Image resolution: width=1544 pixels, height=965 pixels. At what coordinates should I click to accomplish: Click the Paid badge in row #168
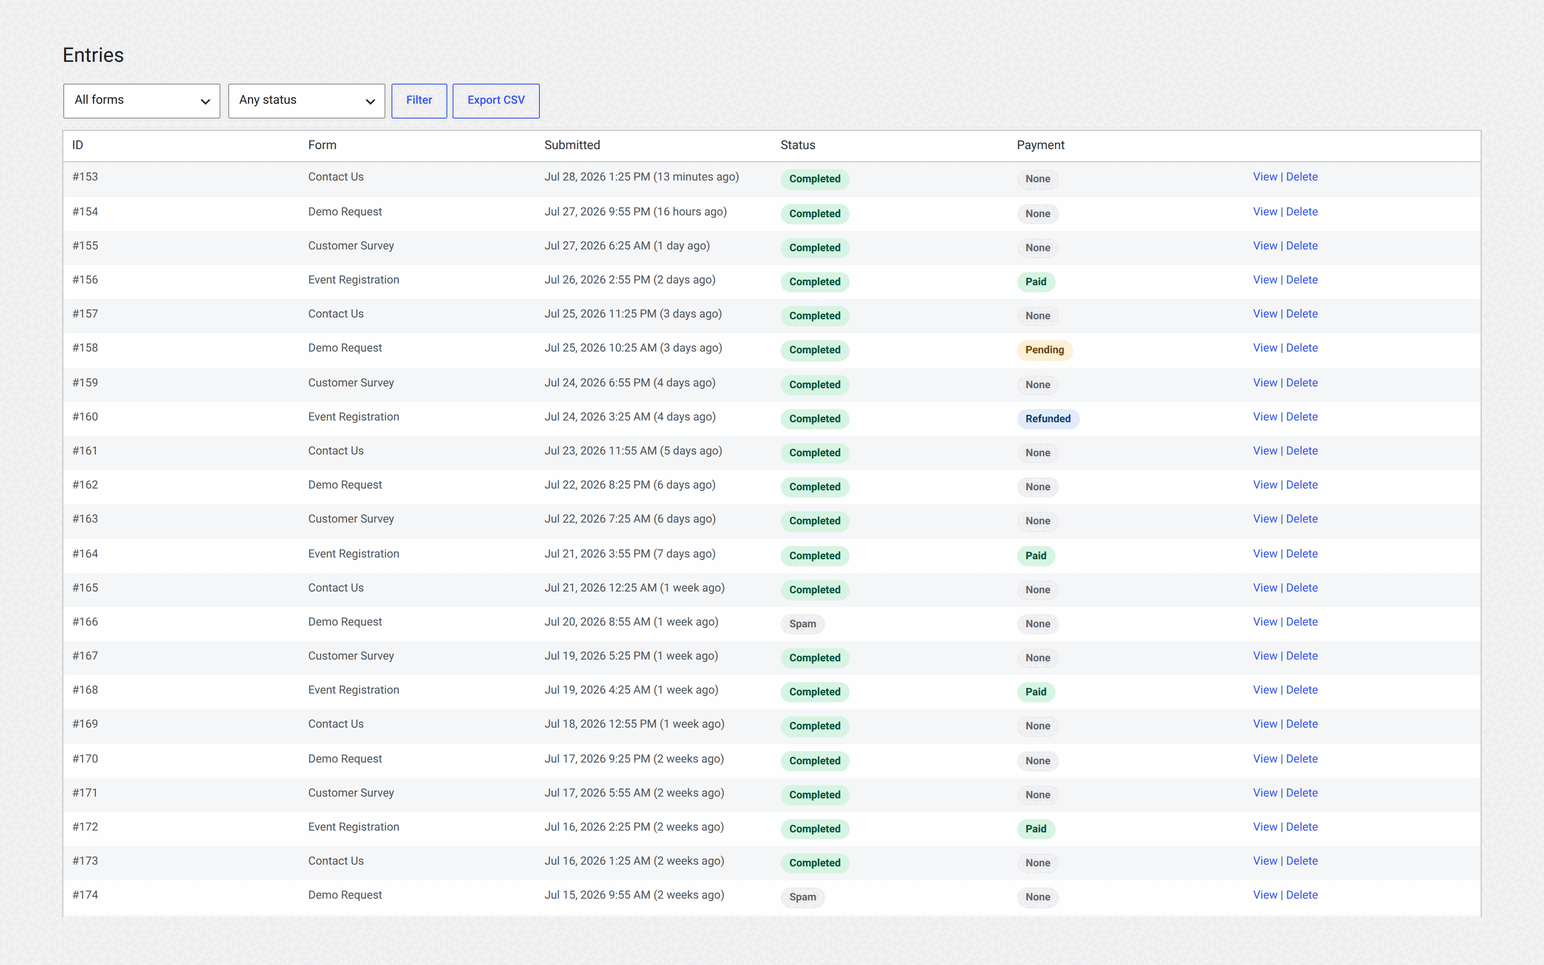click(x=1036, y=692)
